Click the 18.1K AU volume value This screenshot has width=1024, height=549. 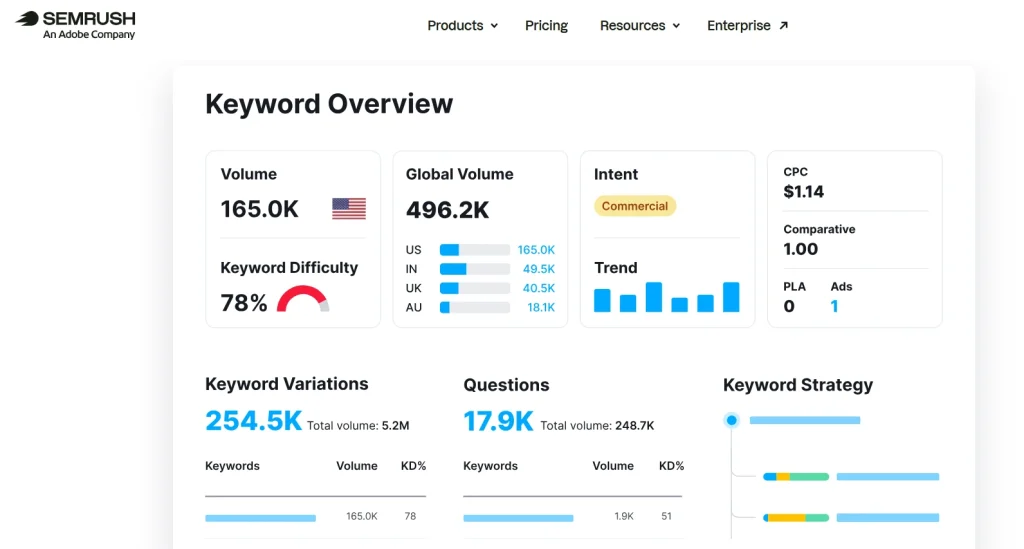(541, 307)
